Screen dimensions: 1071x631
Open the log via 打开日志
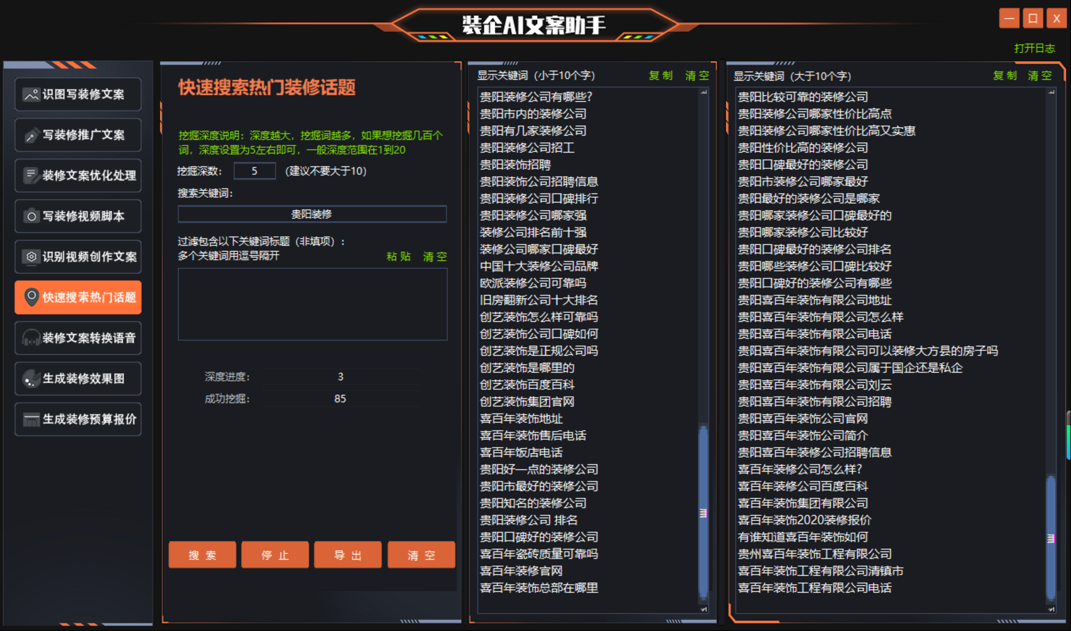click(x=1034, y=48)
